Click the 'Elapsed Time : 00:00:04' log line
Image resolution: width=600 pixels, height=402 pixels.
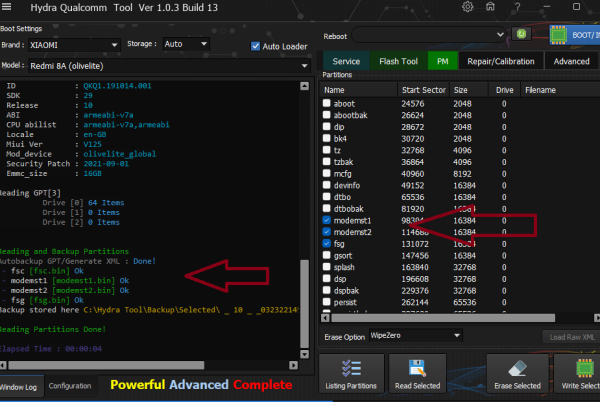[x=51, y=349]
